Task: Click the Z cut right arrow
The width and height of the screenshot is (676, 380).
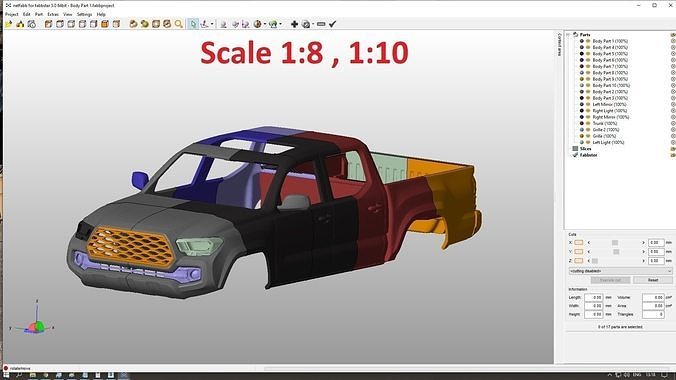Action: coord(644,261)
